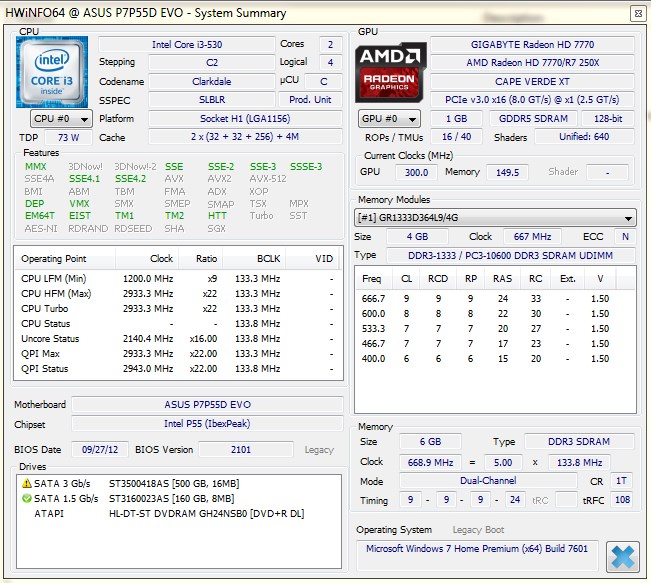Viewport: 651px width, 583px height.
Task: Select the QPI Status row
Action: click(x=178, y=368)
